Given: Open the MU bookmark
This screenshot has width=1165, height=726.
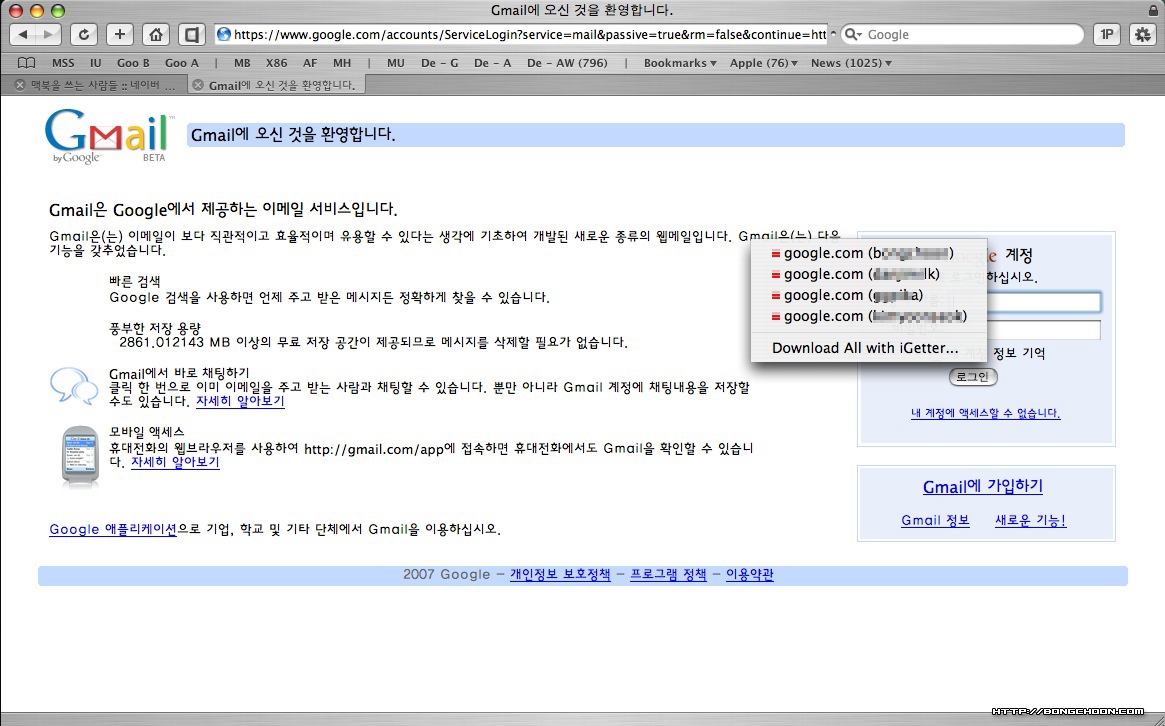Looking at the screenshot, I should (x=396, y=63).
